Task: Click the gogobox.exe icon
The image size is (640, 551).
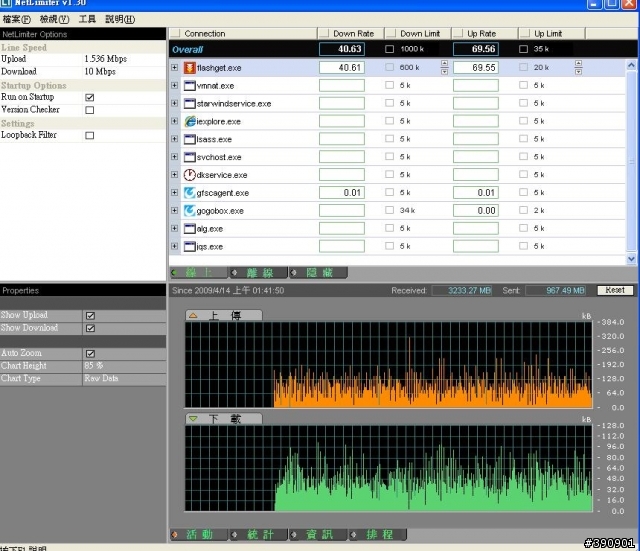Action: click(189, 211)
